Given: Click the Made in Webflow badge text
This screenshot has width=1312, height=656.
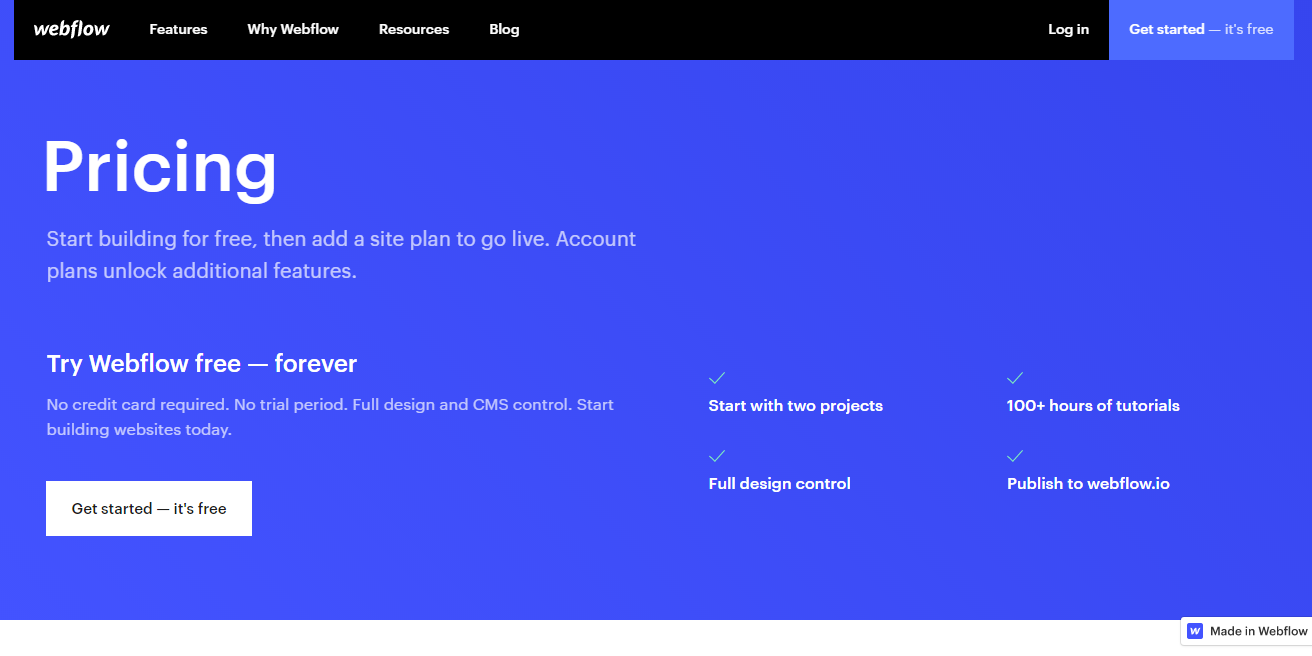Looking at the screenshot, I should click(1259, 631).
